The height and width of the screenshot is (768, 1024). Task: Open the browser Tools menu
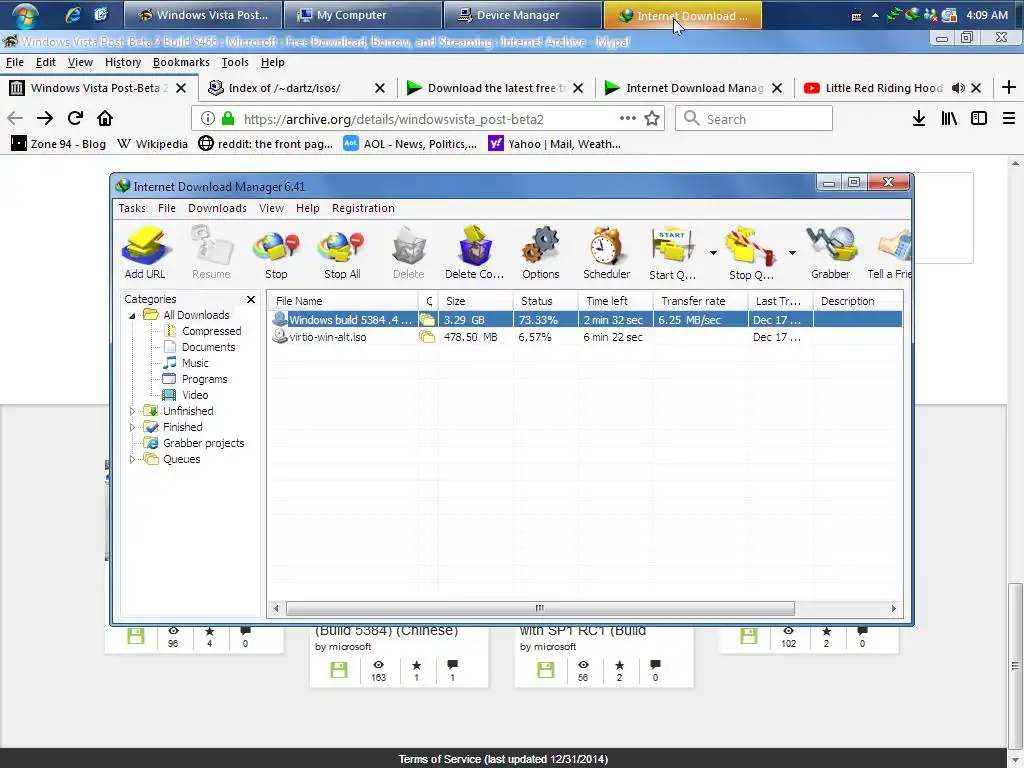coord(235,62)
